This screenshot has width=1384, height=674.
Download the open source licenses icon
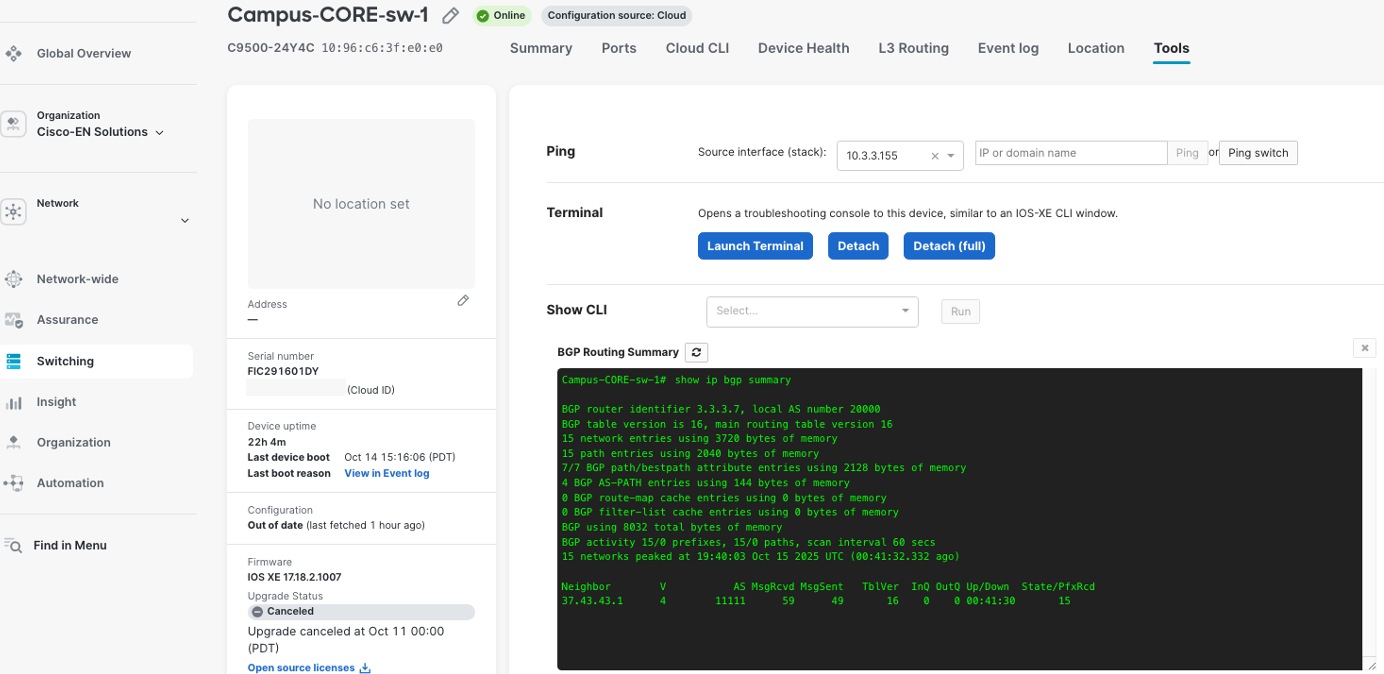(365, 668)
